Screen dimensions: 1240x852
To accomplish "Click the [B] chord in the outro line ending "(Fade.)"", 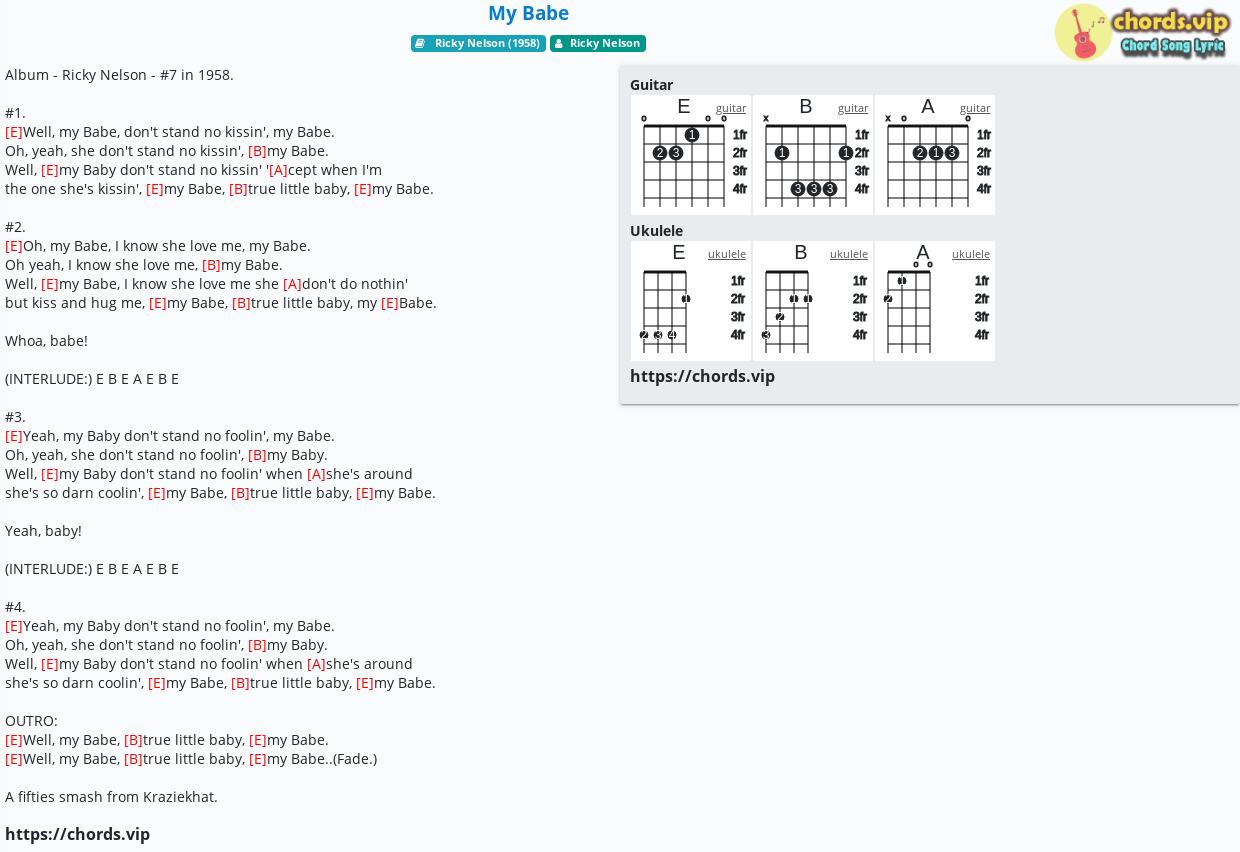I will click(x=133, y=759).
